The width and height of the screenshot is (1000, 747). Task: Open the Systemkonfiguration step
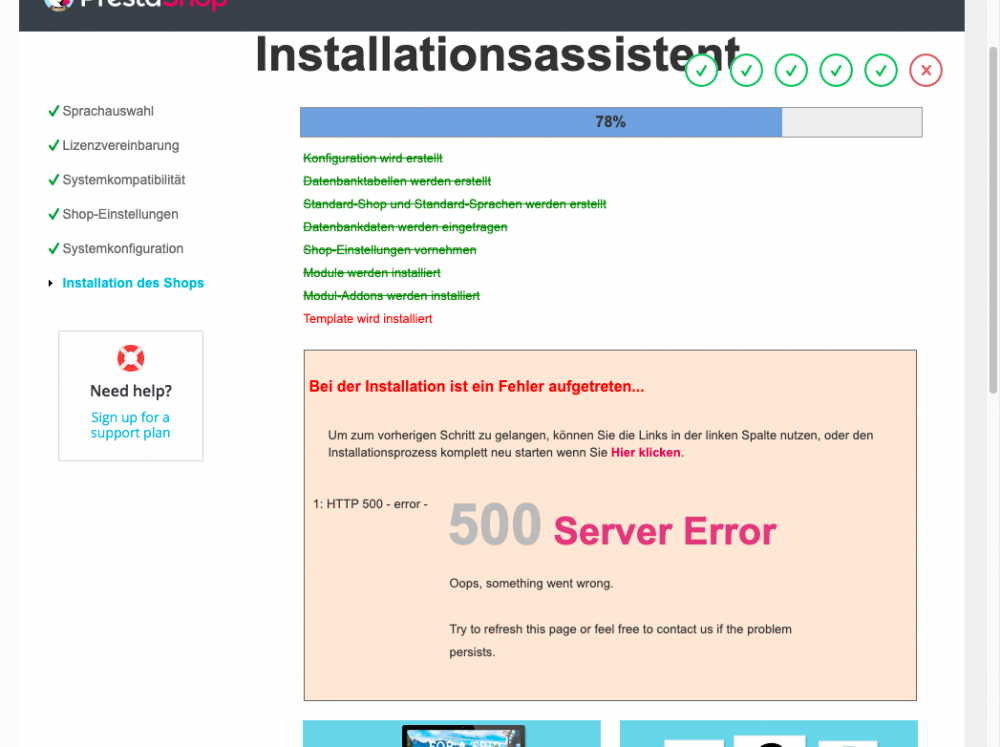click(123, 249)
